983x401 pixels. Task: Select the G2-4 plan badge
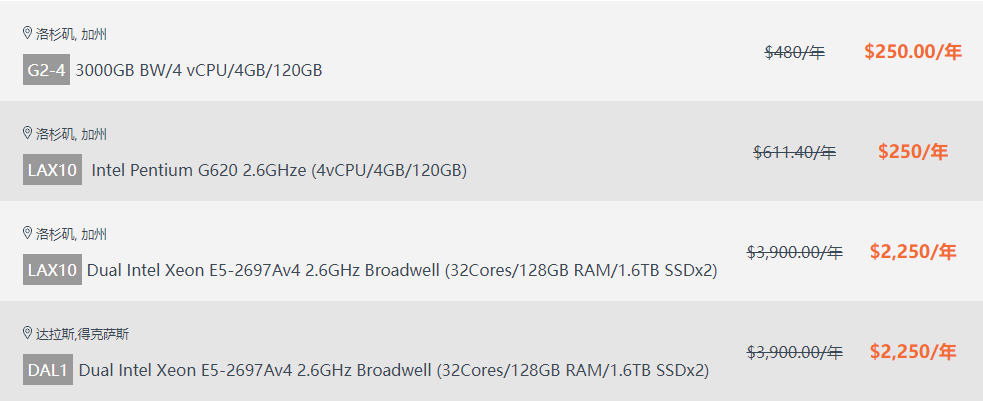46,70
